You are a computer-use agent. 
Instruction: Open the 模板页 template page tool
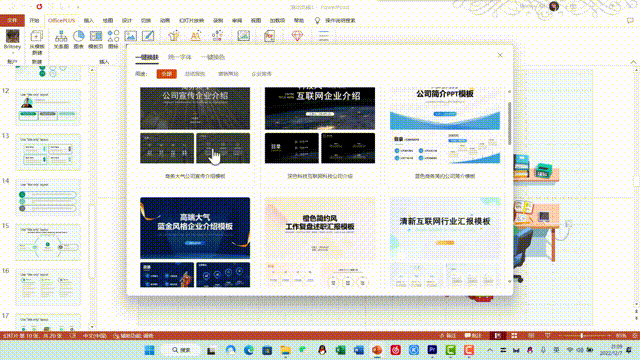coord(96,40)
